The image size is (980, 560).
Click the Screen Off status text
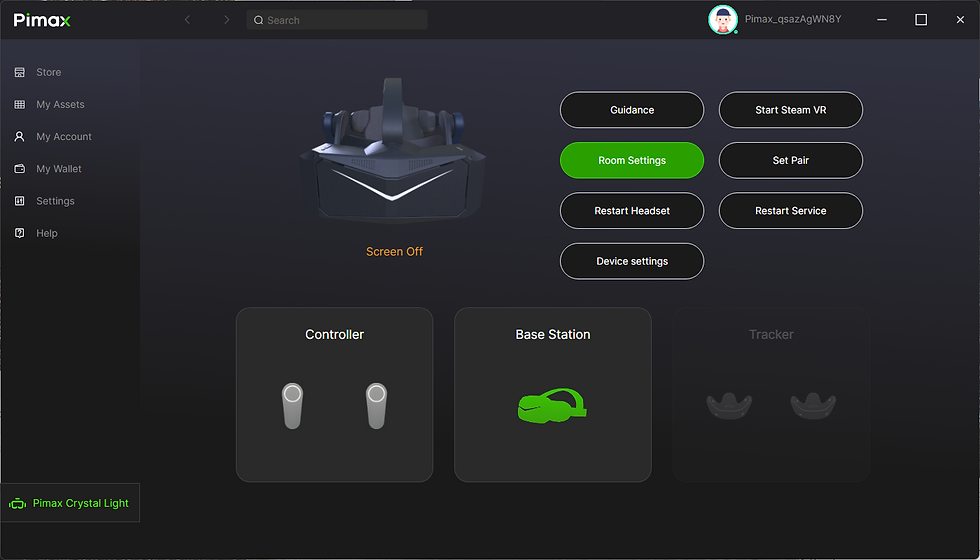tap(394, 252)
